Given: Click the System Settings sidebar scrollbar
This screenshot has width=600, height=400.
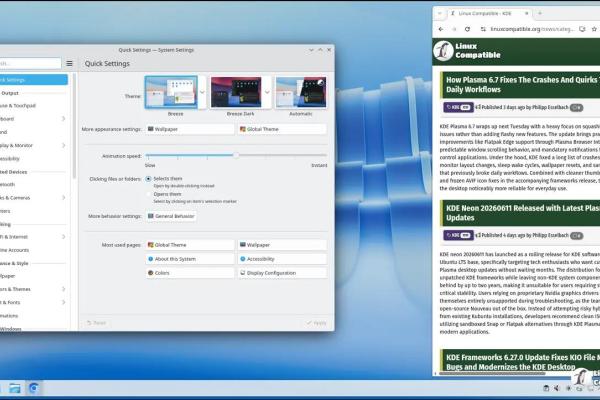Looking at the screenshot, I should click(x=74, y=126).
